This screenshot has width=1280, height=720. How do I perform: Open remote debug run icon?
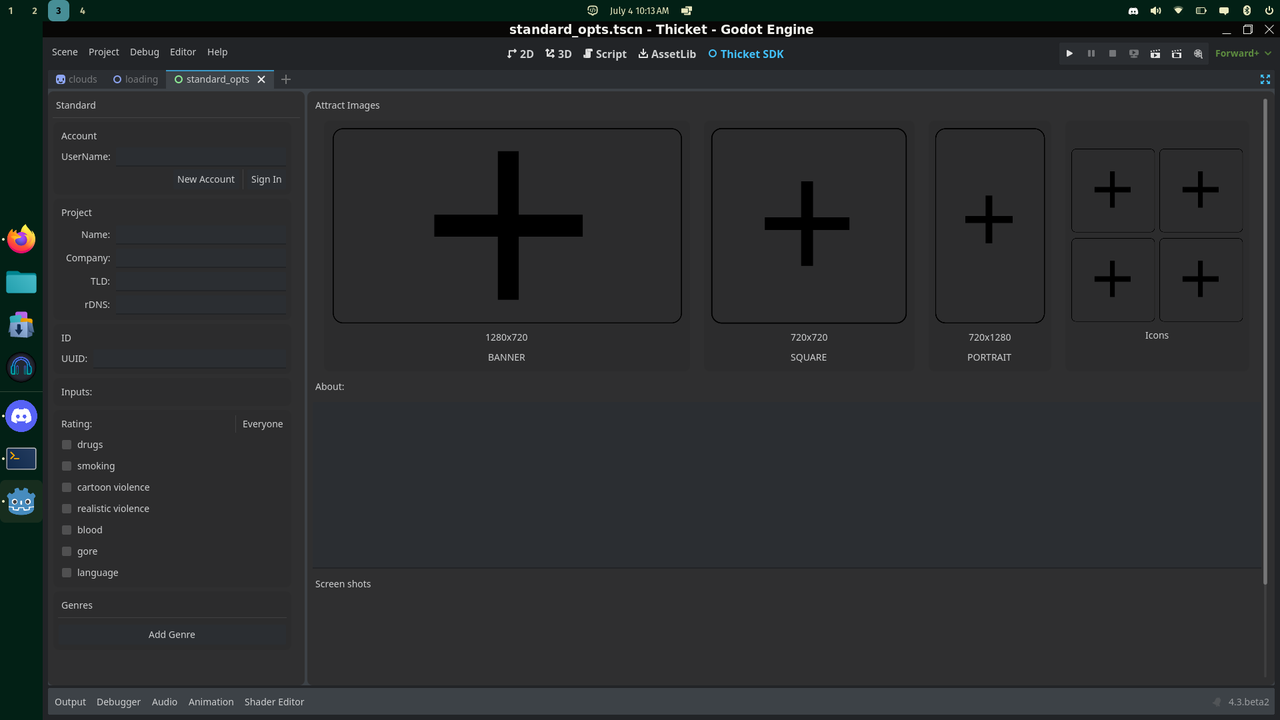(1134, 53)
